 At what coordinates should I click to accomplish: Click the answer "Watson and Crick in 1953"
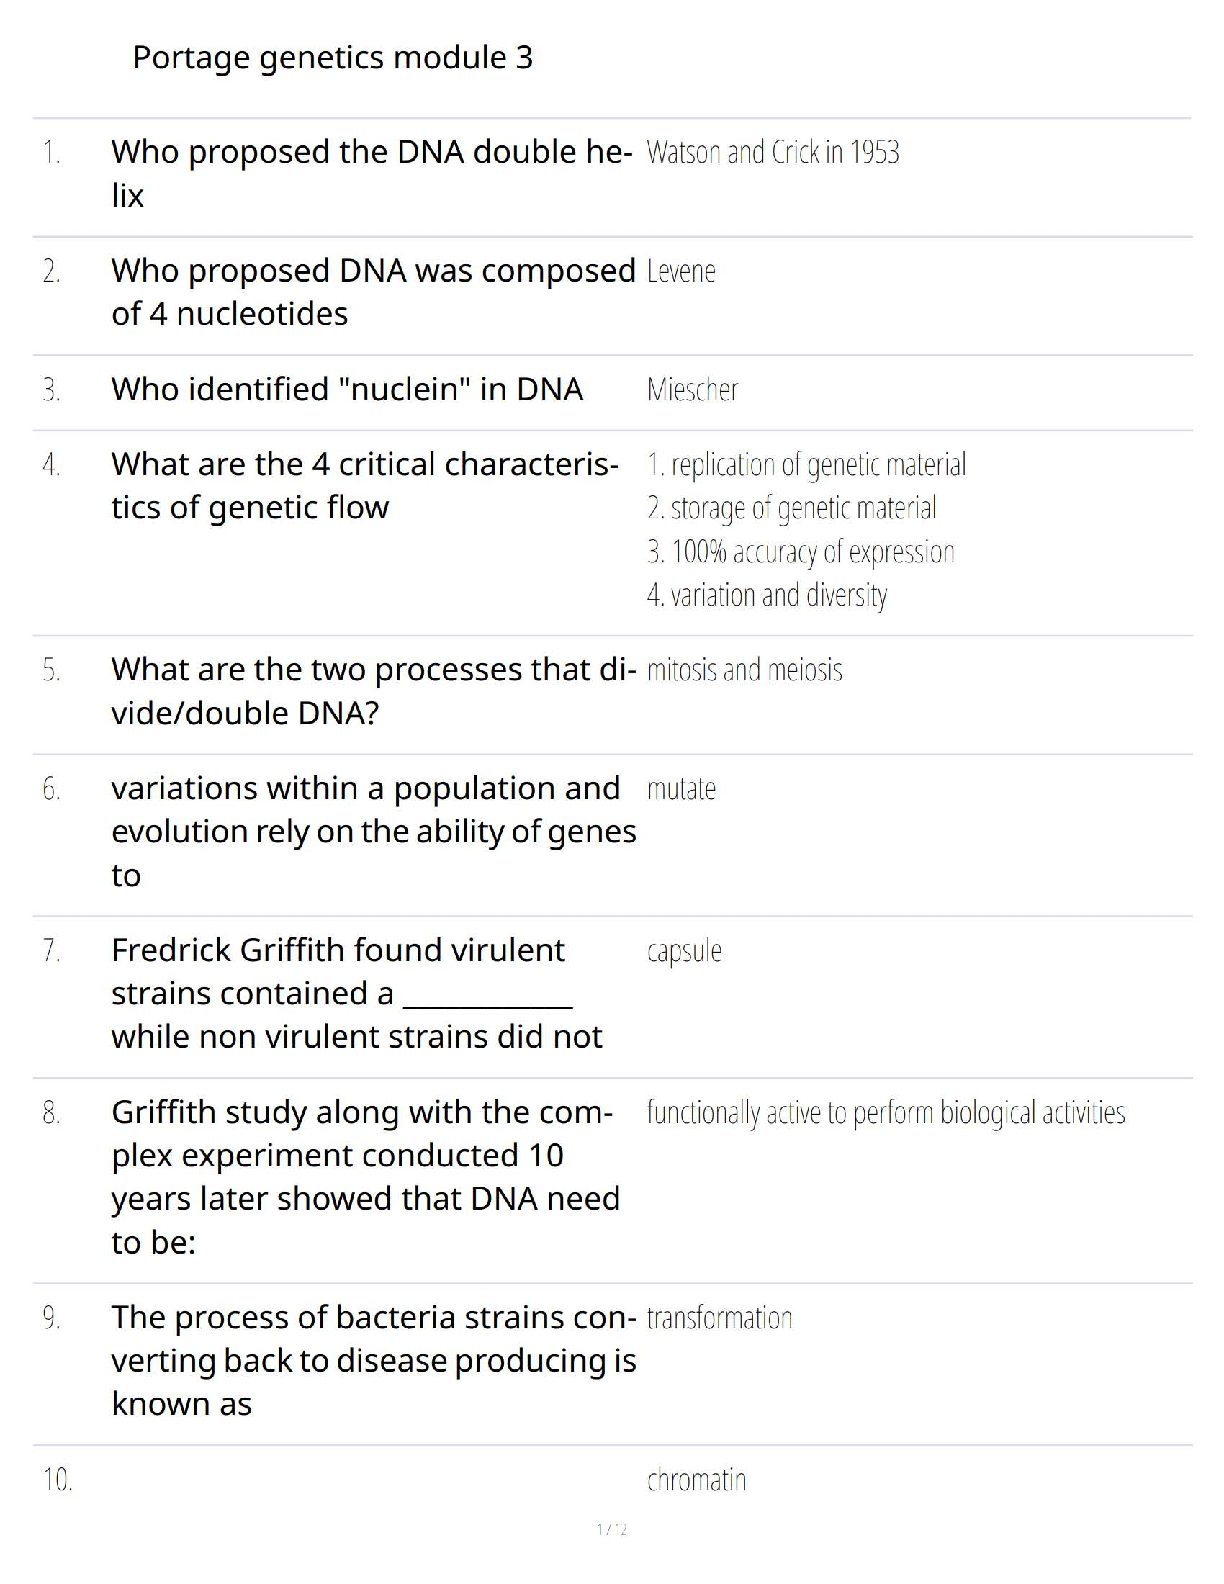coord(772,153)
